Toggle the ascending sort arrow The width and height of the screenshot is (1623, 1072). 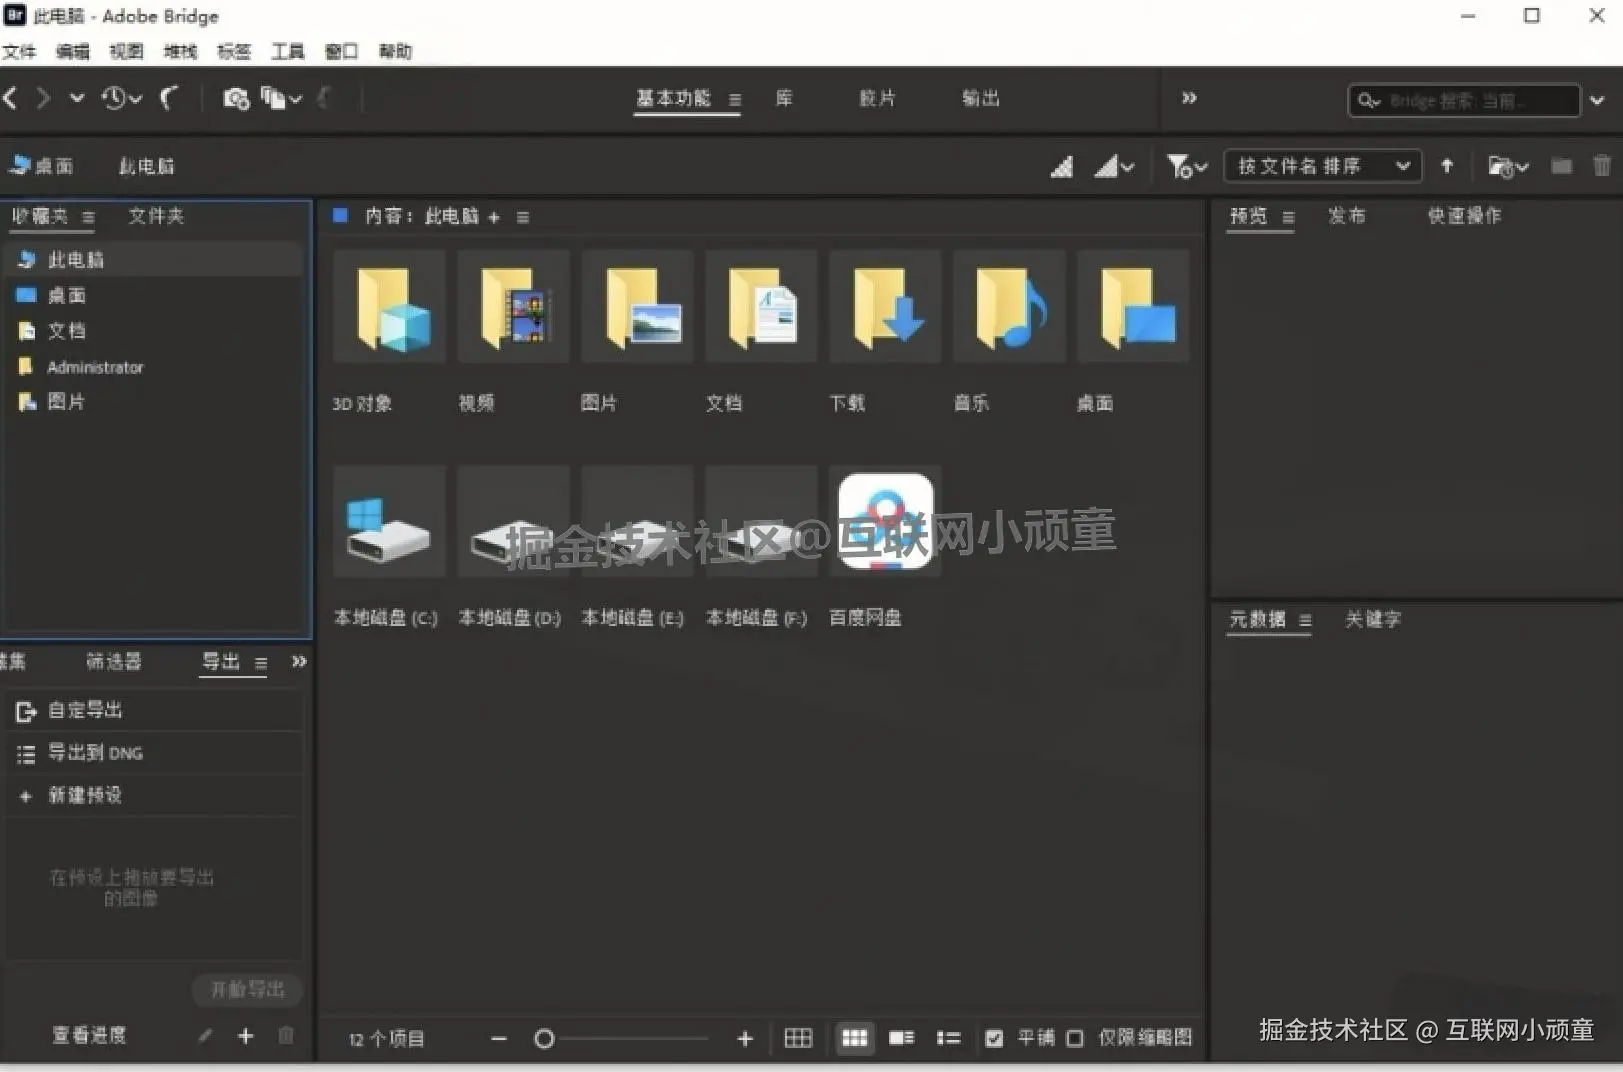(x=1446, y=166)
